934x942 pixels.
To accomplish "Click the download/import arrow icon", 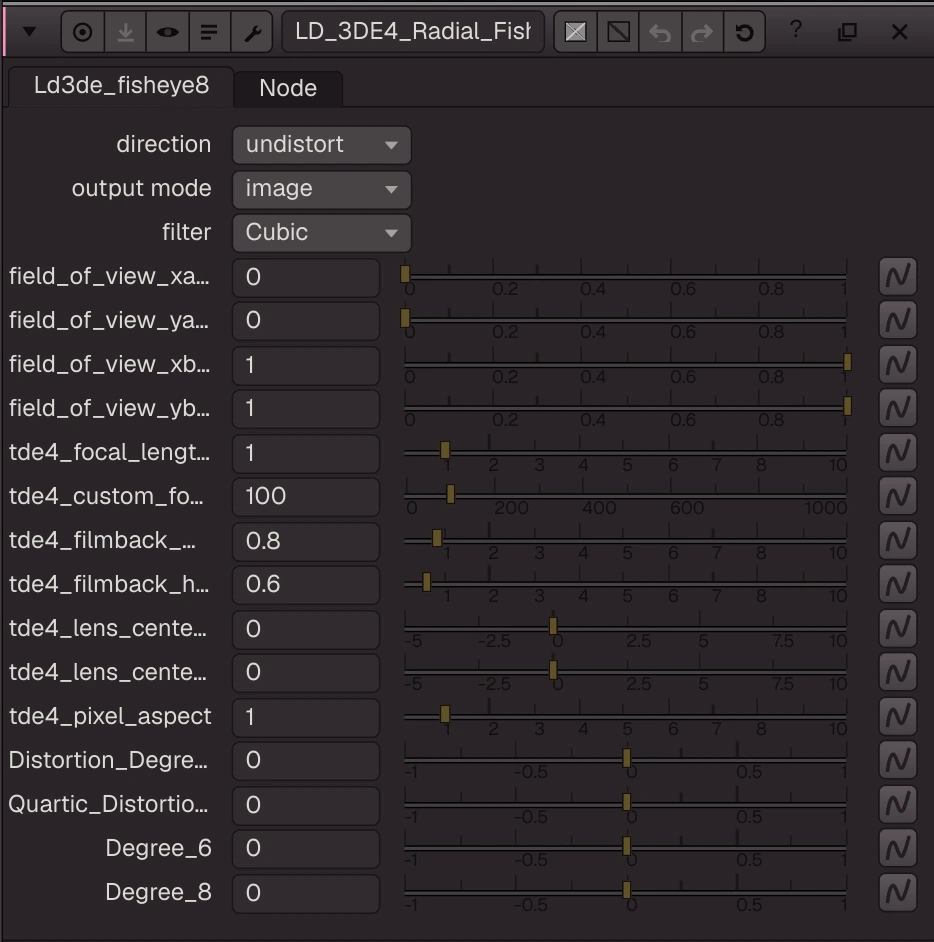I will [x=125, y=32].
